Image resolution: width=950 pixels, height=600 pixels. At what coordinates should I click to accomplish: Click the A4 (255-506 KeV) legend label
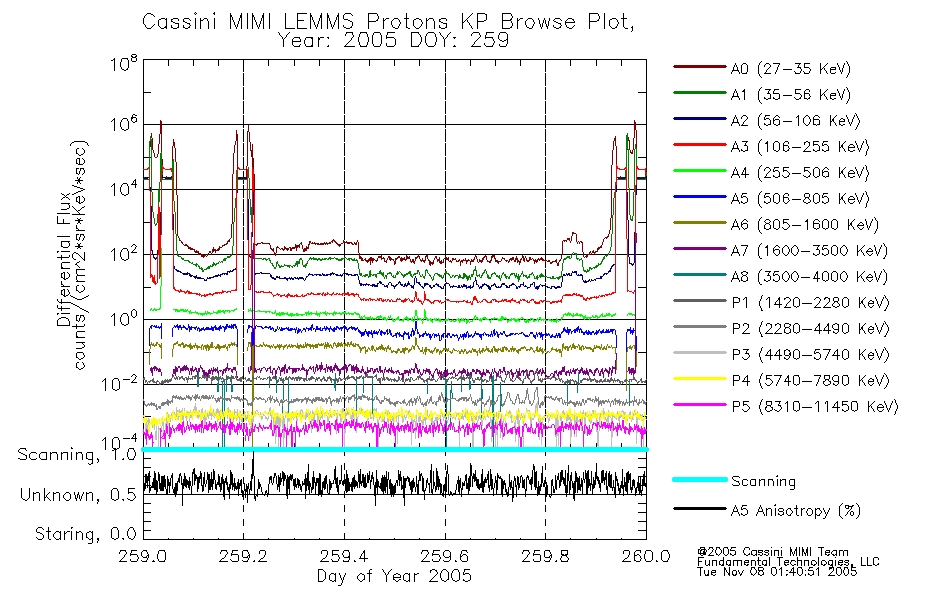click(x=800, y=173)
